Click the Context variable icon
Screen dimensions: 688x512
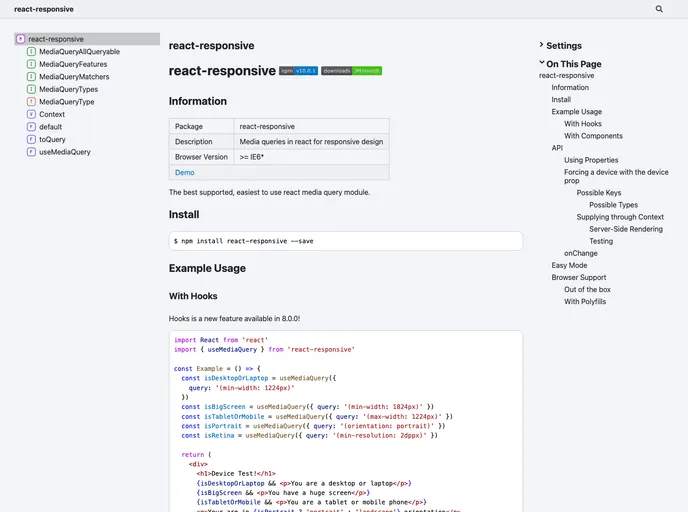(31, 114)
